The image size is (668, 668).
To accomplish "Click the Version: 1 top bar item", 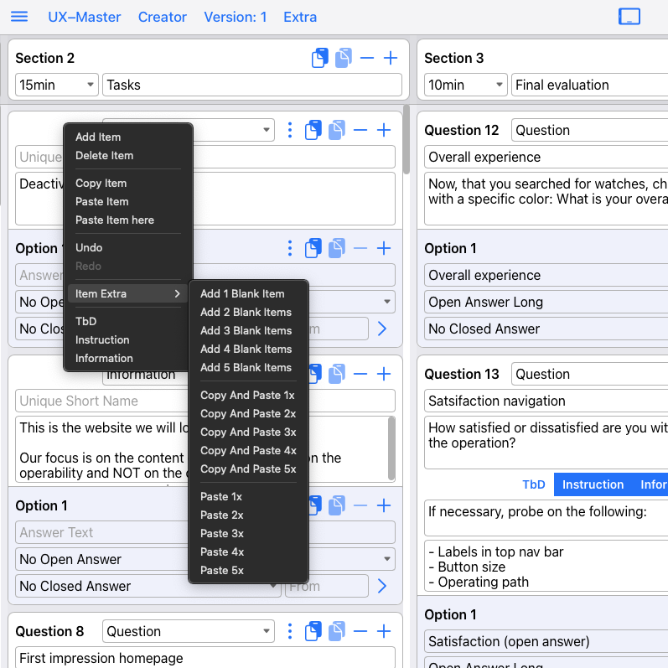I will [235, 17].
